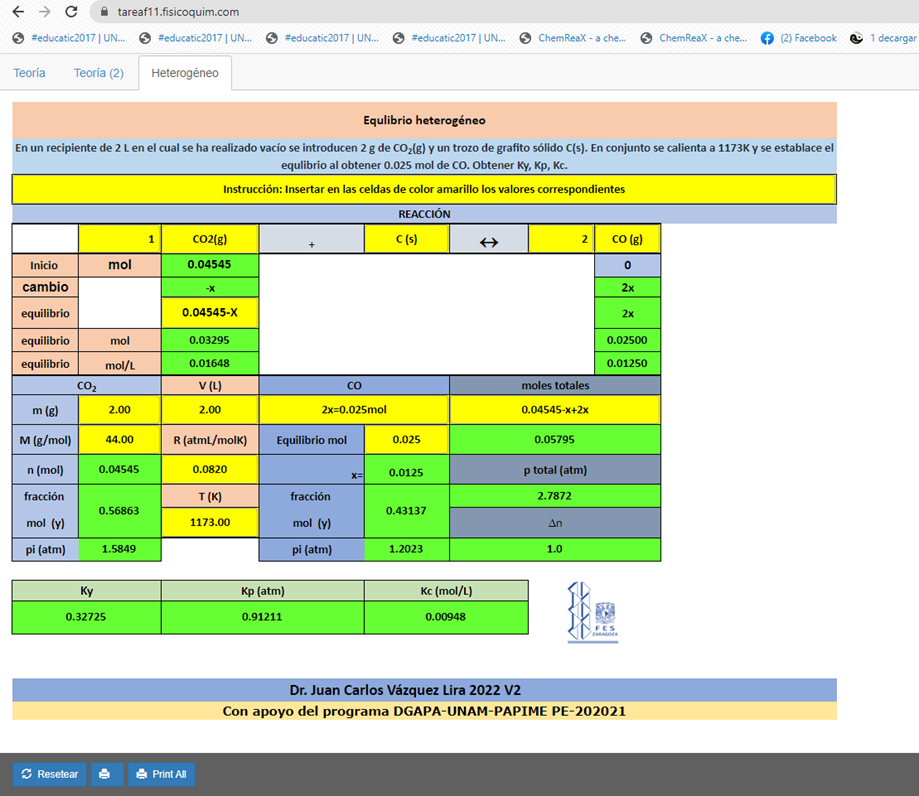Image resolution: width=919 pixels, height=796 pixels.
Task: Click the CO initial value 0
Action: [x=627, y=265]
